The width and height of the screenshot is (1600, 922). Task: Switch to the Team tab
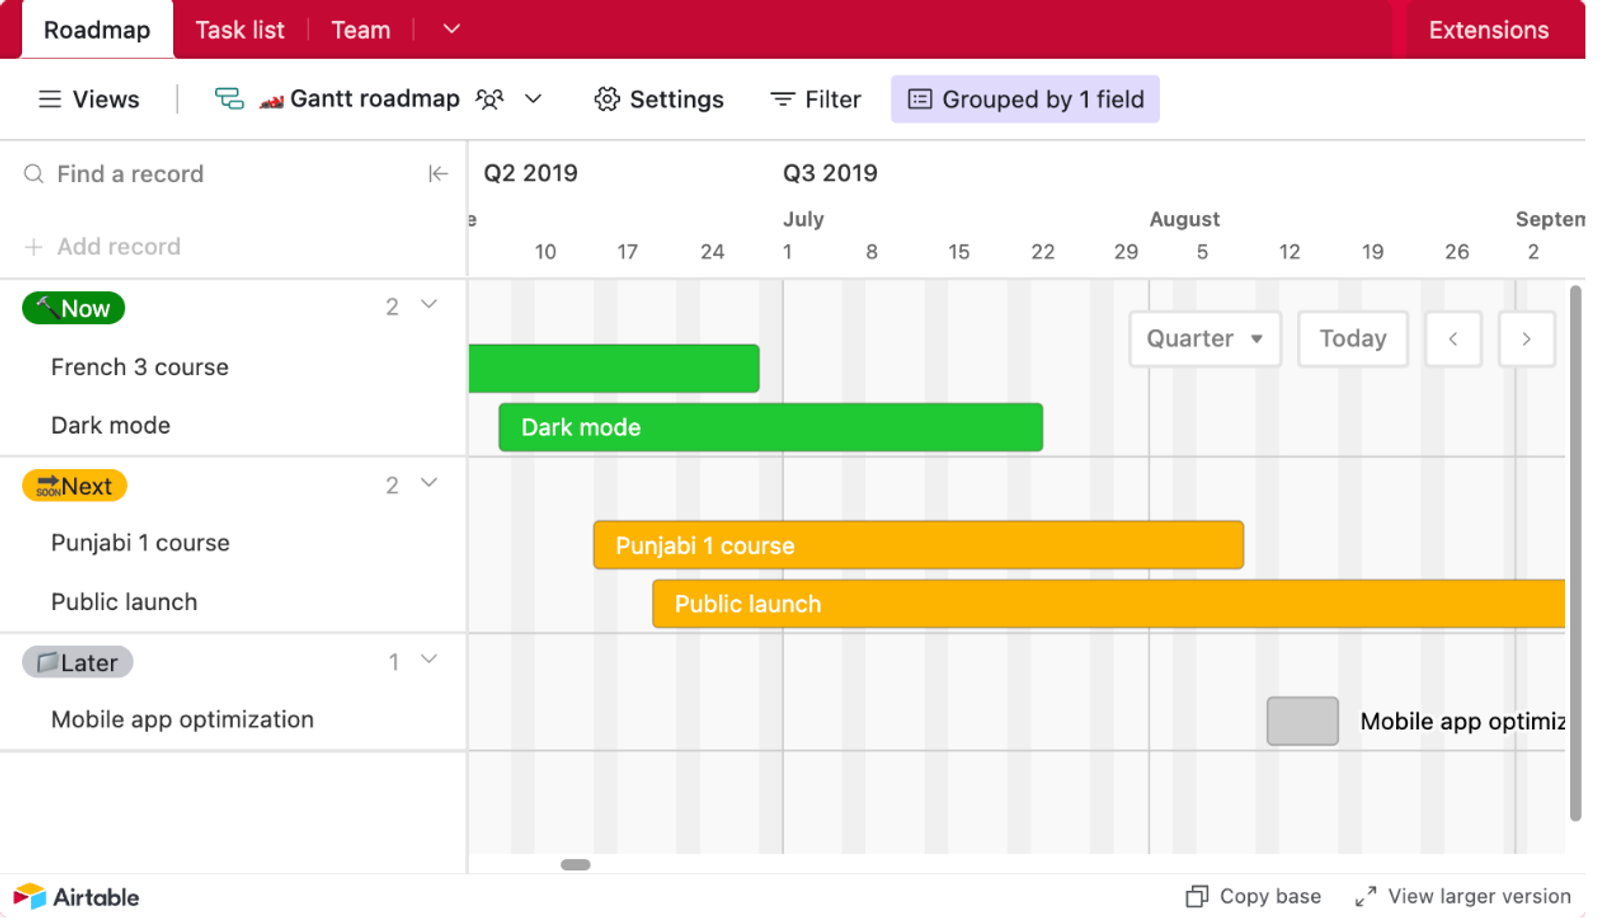click(x=361, y=30)
